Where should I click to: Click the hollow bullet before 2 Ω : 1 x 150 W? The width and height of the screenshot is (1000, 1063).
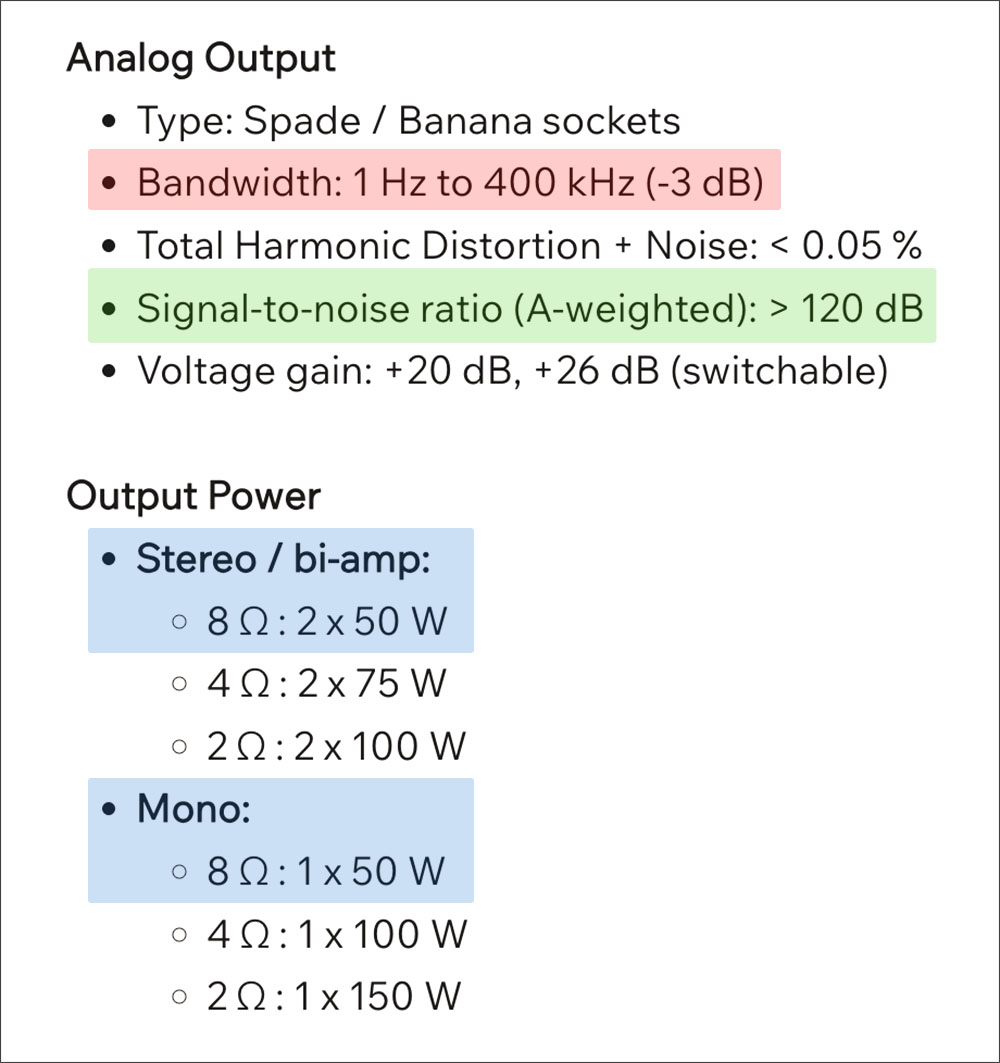[180, 997]
